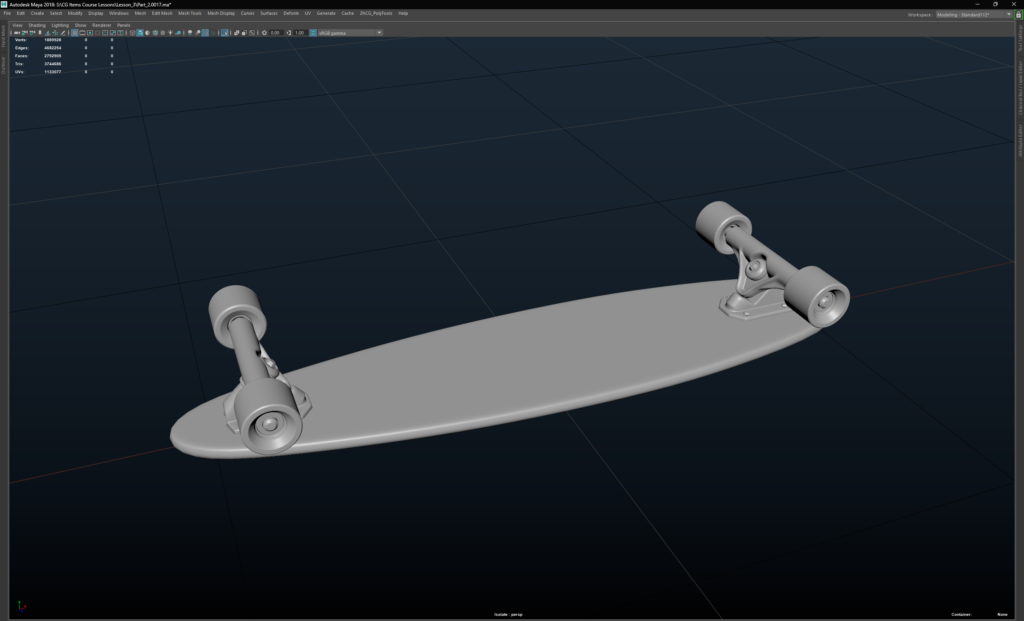Image resolution: width=1024 pixels, height=621 pixels.
Task: Open the Create menu
Action: pos(37,13)
